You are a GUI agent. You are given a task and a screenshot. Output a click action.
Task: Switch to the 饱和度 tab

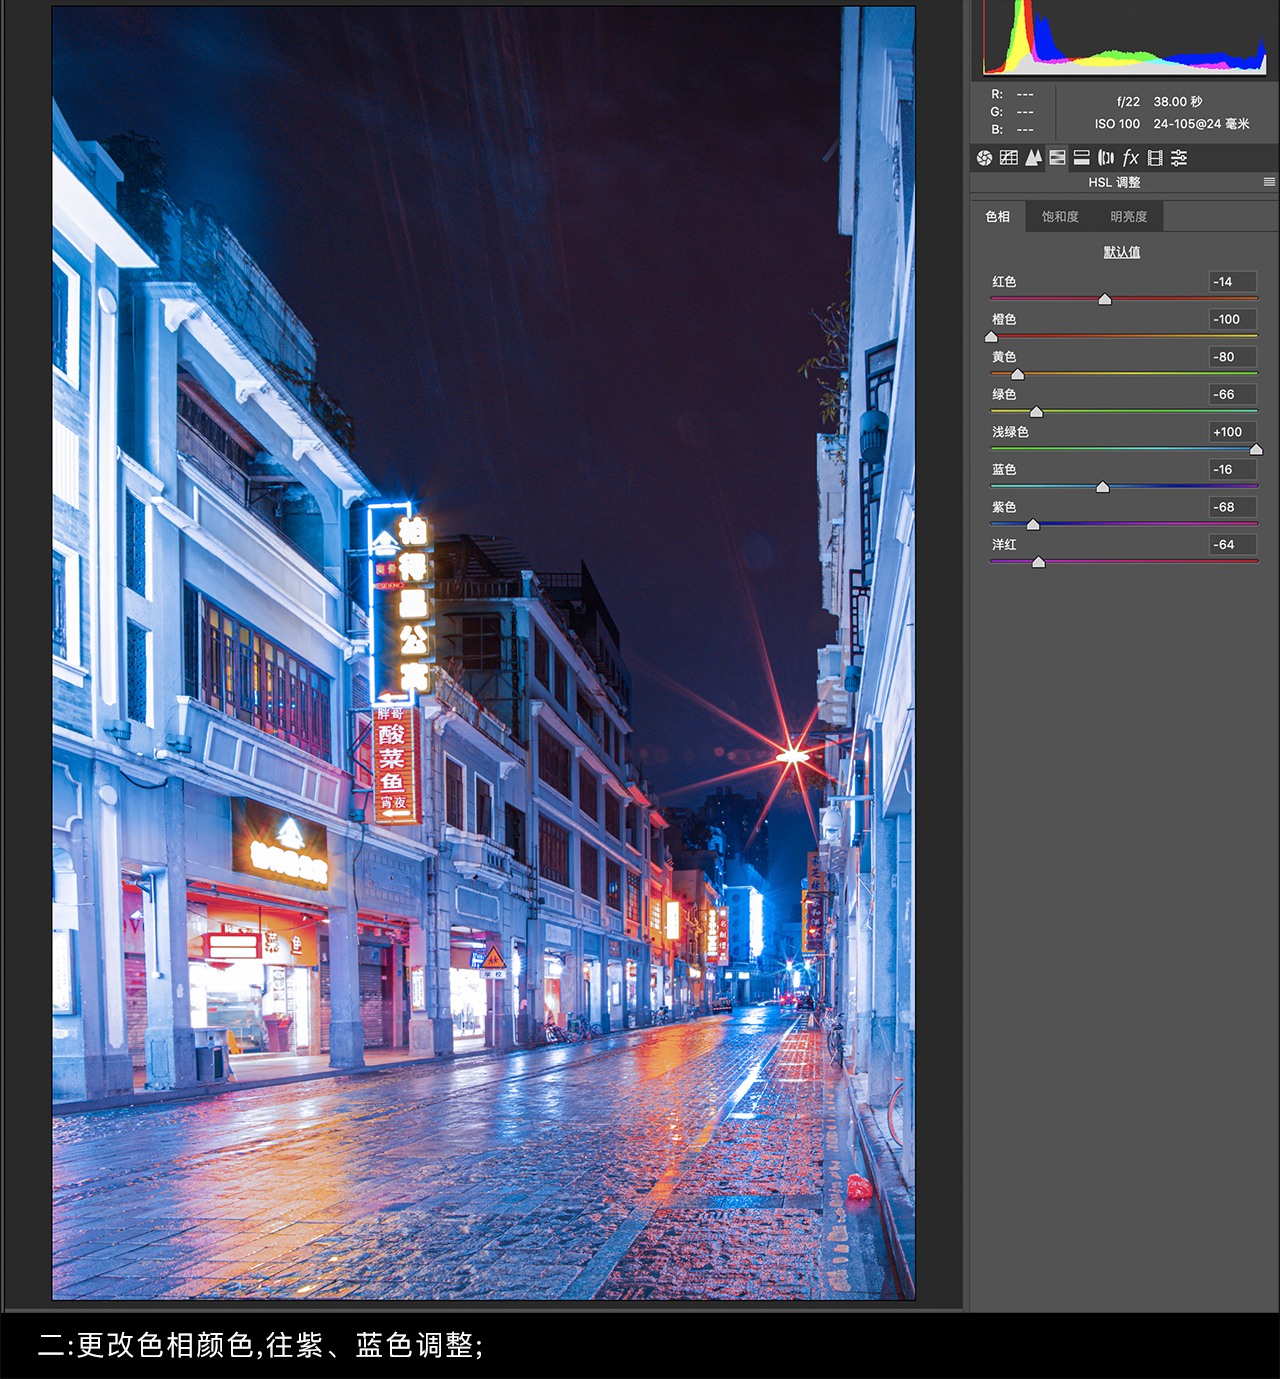pyautogui.click(x=1060, y=216)
